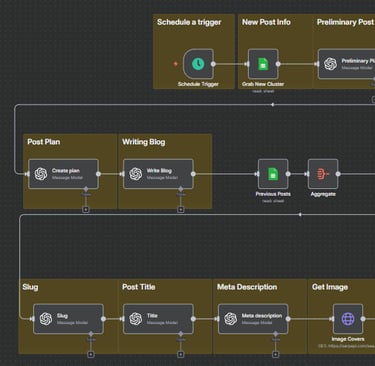Click the Tools diamond connector under Slug

(x=91, y=334)
